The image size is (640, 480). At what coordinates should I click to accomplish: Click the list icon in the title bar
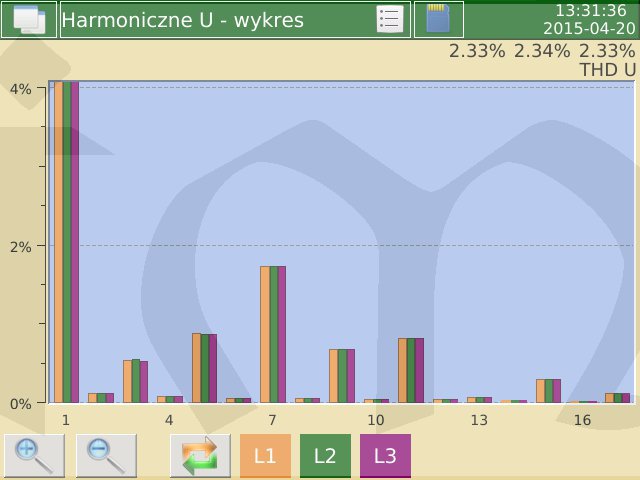click(x=389, y=19)
